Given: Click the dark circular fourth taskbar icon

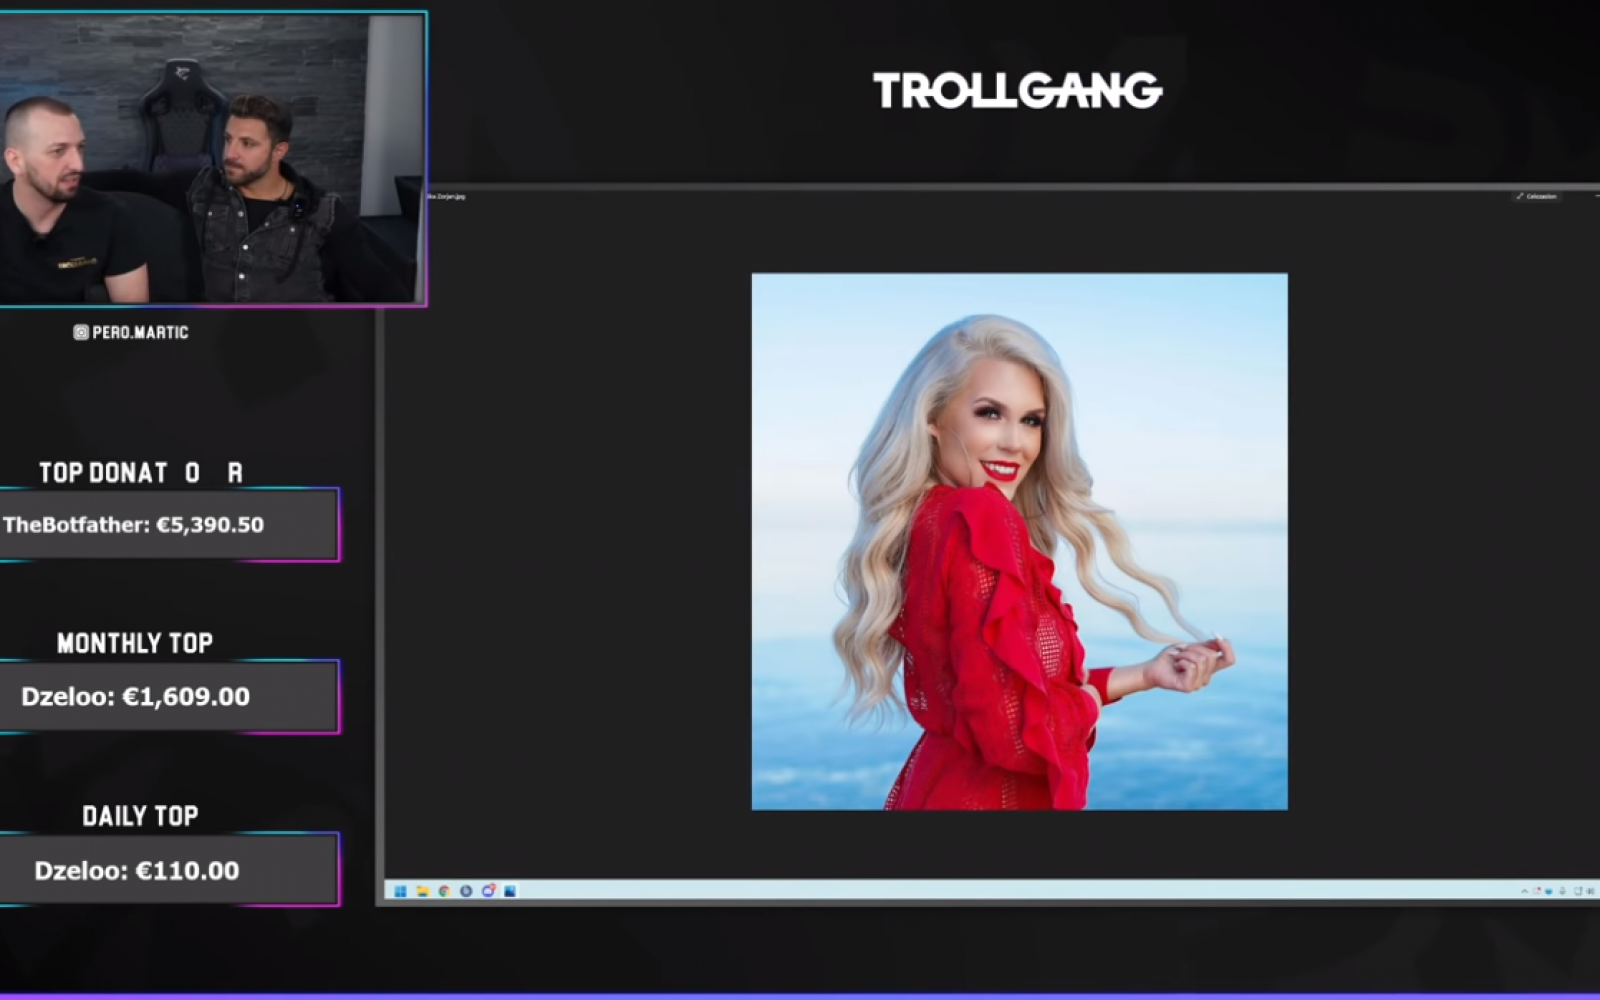Looking at the screenshot, I should click(466, 891).
